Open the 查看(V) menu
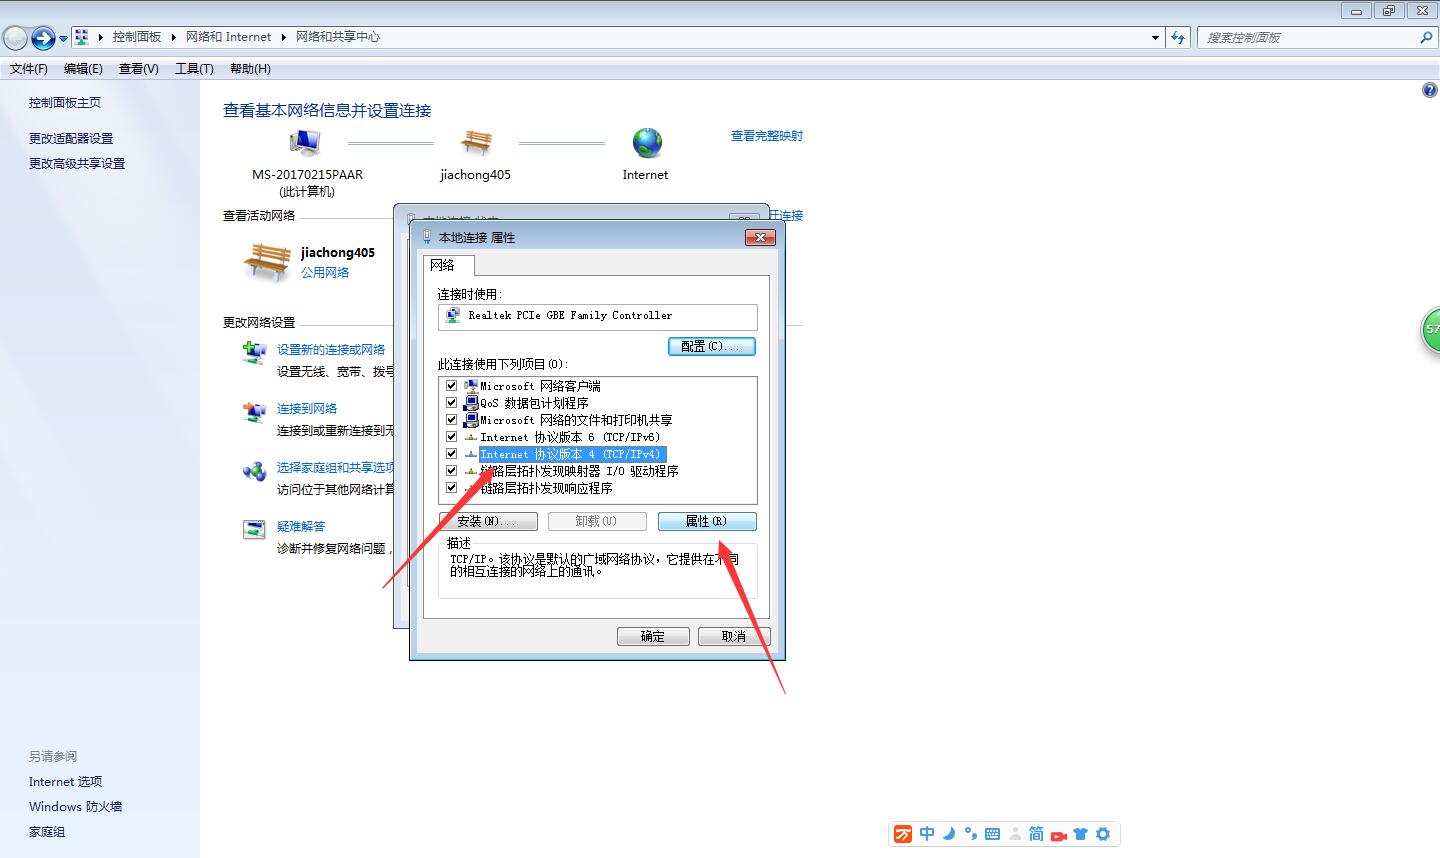Viewport: 1440px width, 858px height. tap(139, 69)
